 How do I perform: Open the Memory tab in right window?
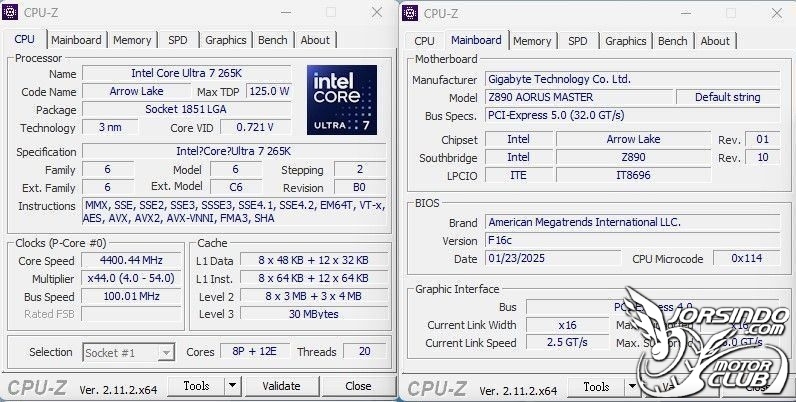click(x=532, y=41)
